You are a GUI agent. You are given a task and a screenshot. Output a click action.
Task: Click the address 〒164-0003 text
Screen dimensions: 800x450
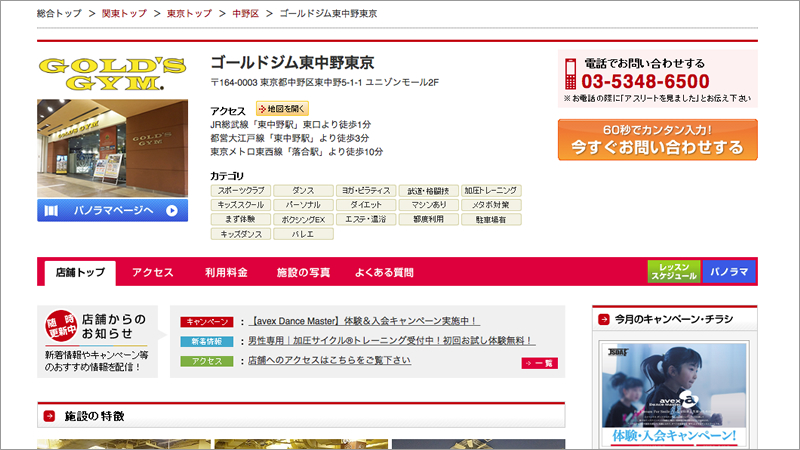324,82
